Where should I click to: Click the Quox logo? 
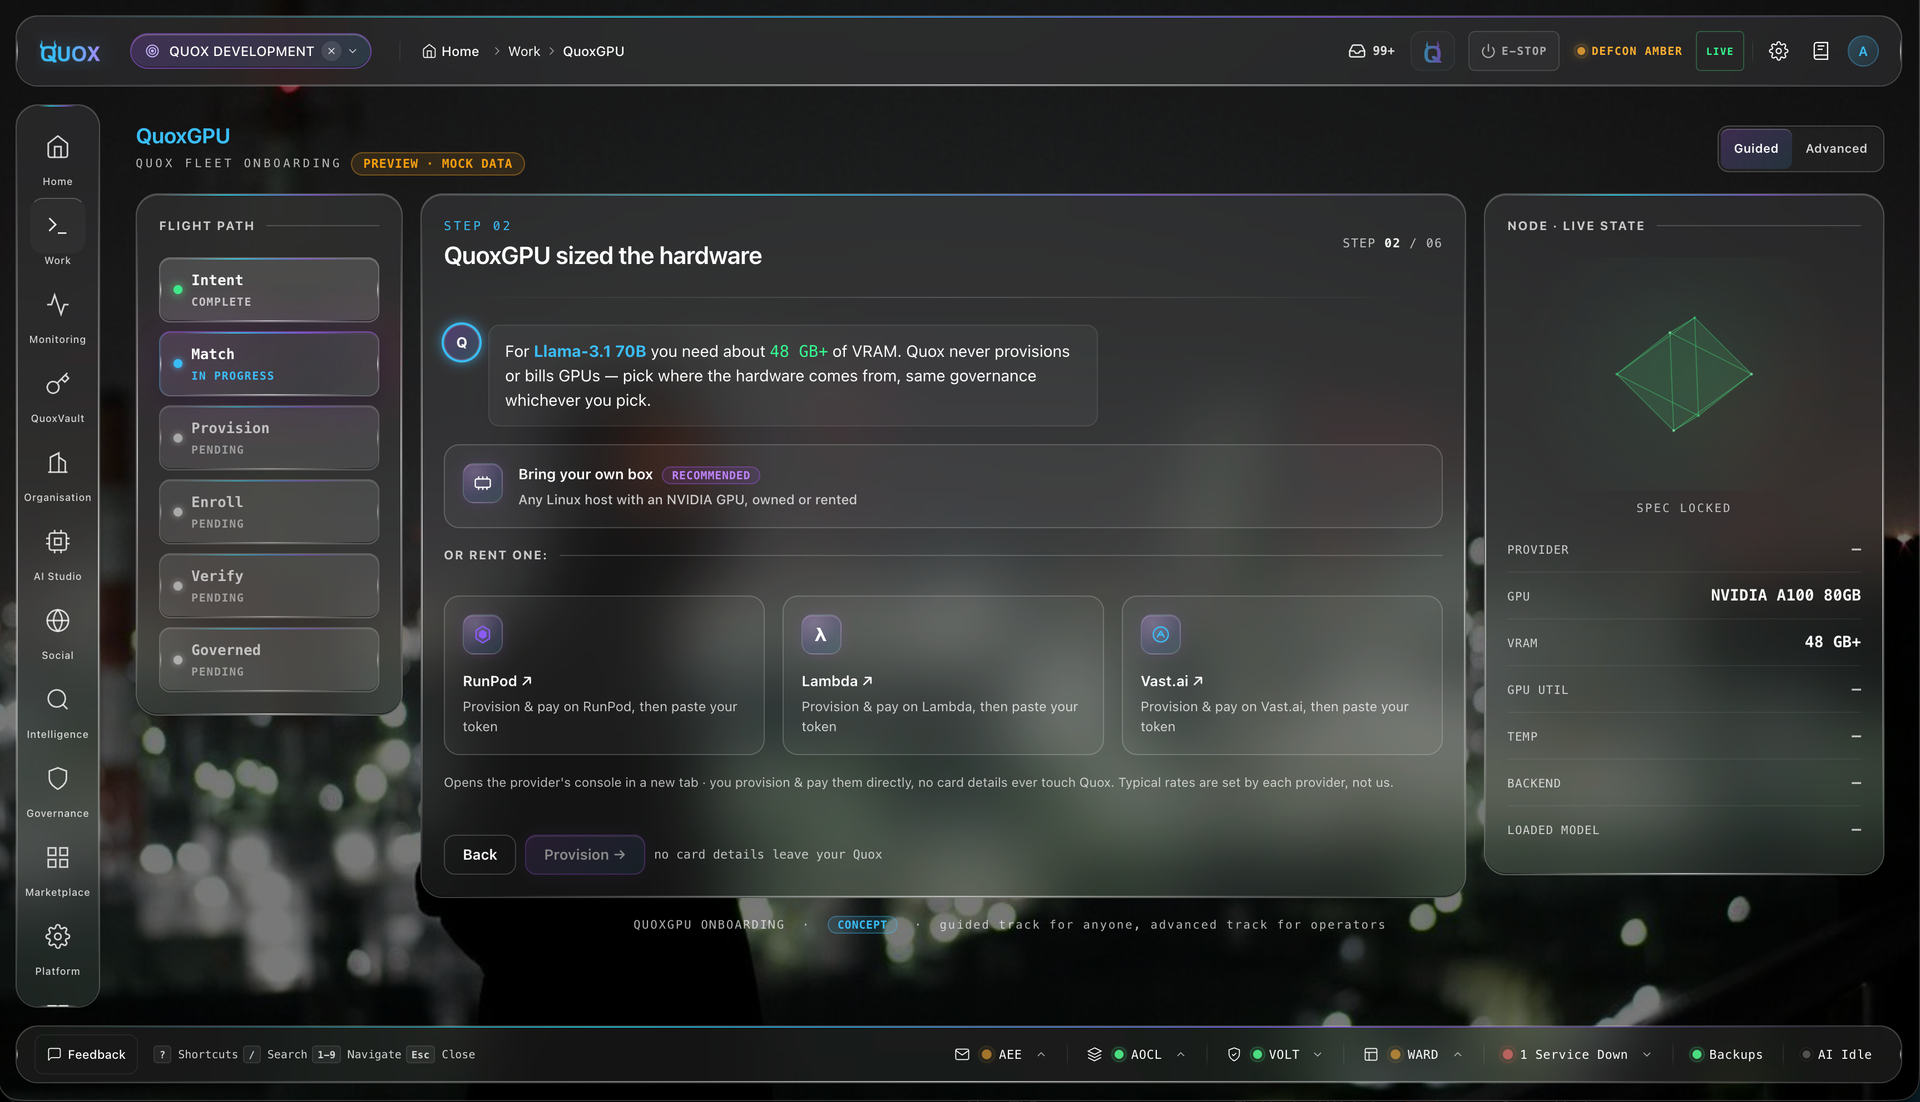coord(69,51)
